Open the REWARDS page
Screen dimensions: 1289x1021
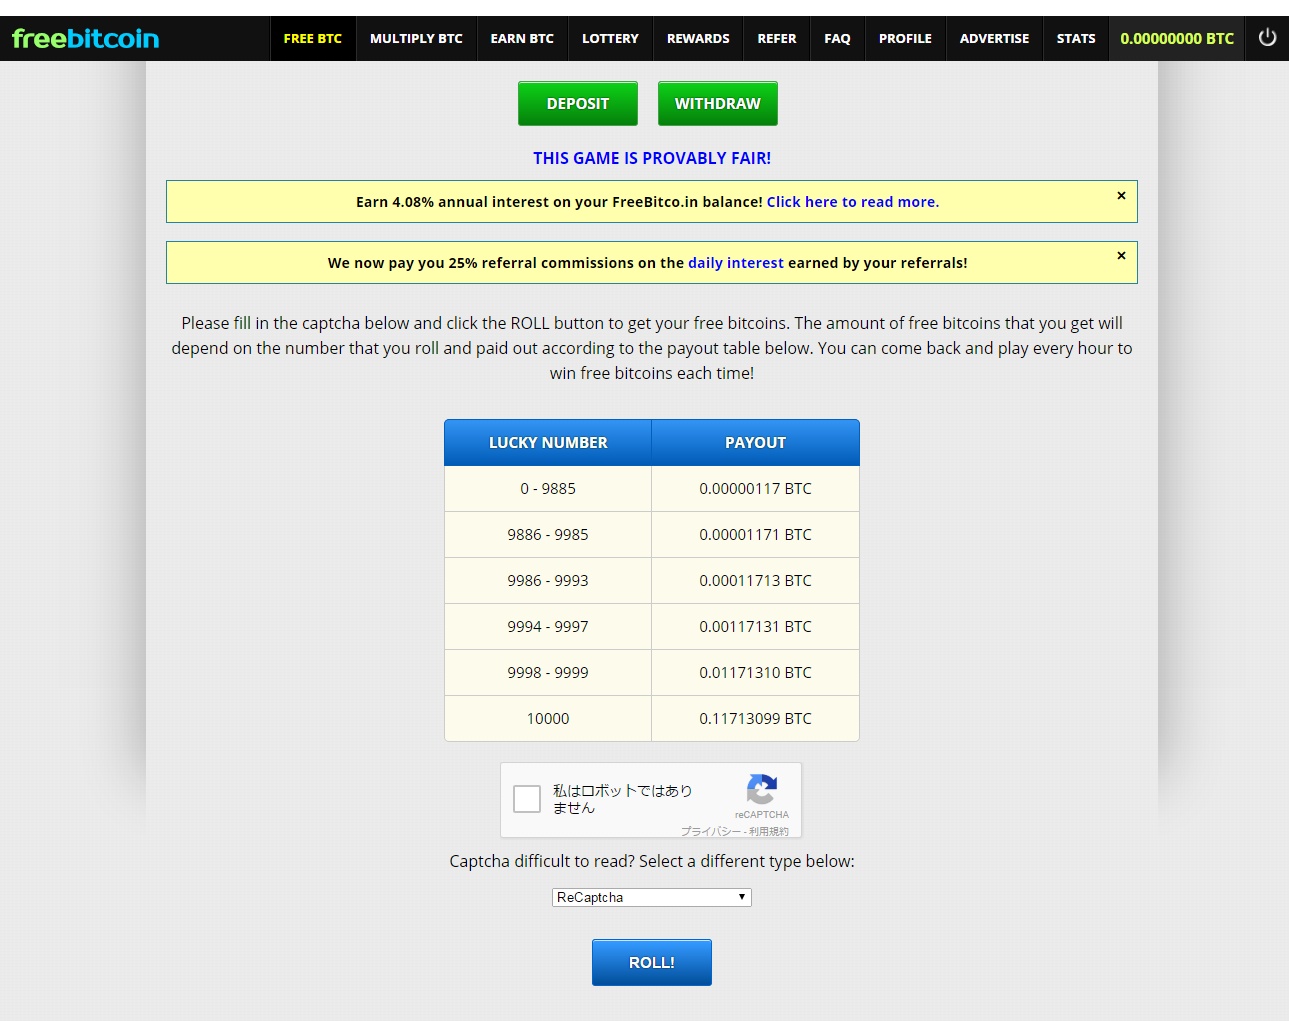click(x=698, y=39)
